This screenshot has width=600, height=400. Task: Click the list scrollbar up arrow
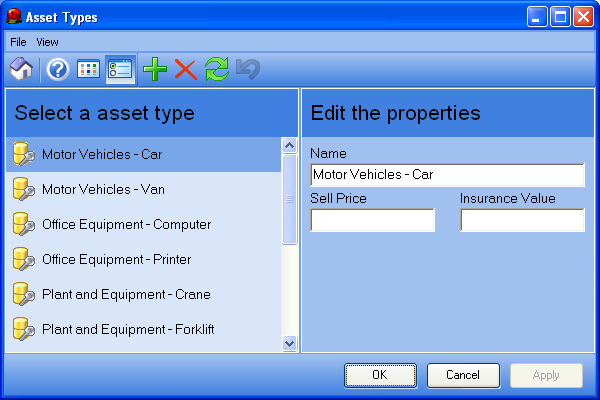pyautogui.click(x=290, y=146)
